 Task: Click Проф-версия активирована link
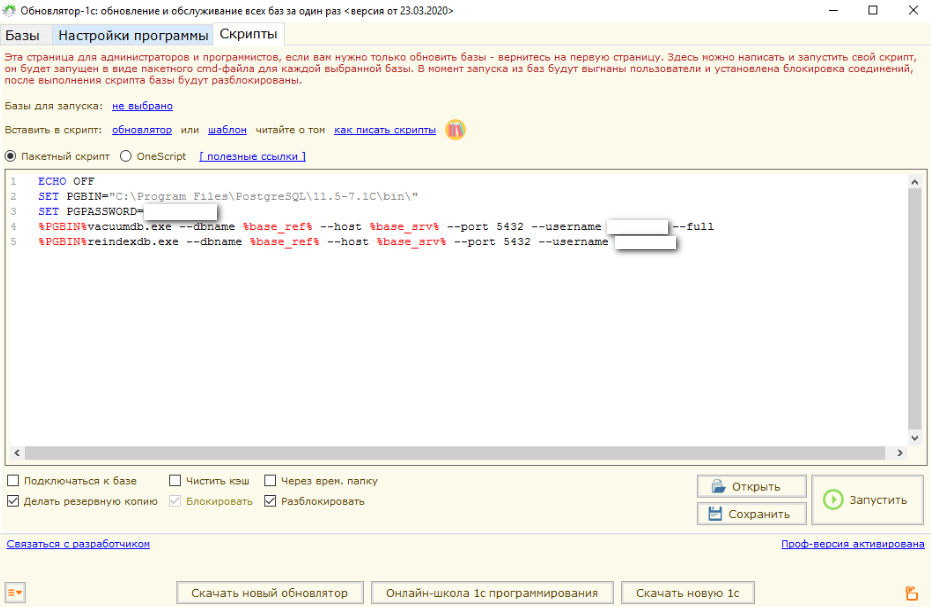pyautogui.click(x=853, y=543)
